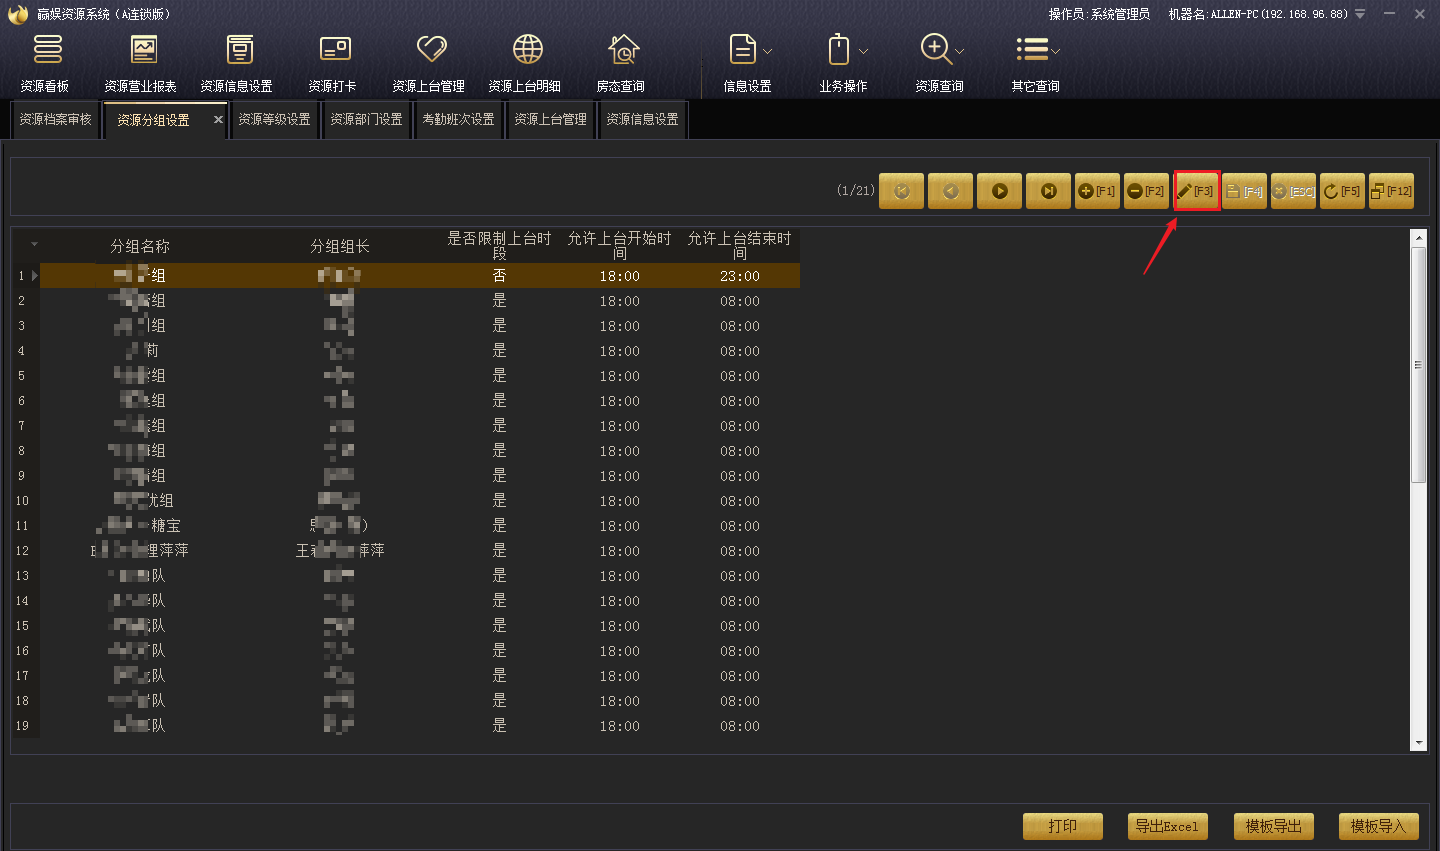This screenshot has height=851, width=1440.
Task: Click the 导出Excel button
Action: tap(1167, 826)
